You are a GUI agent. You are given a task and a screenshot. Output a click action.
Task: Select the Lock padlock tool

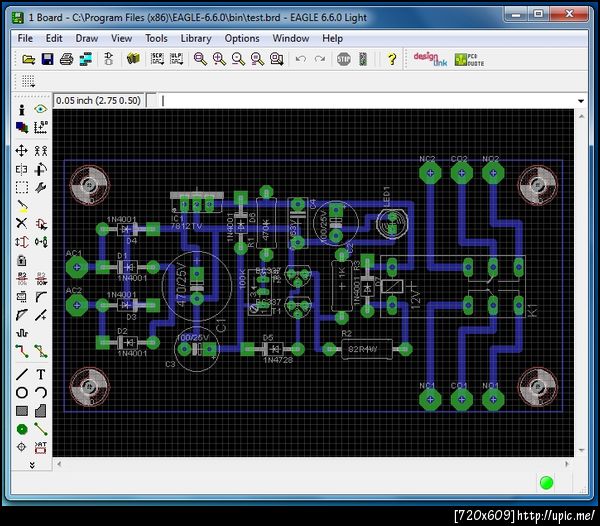(22, 260)
